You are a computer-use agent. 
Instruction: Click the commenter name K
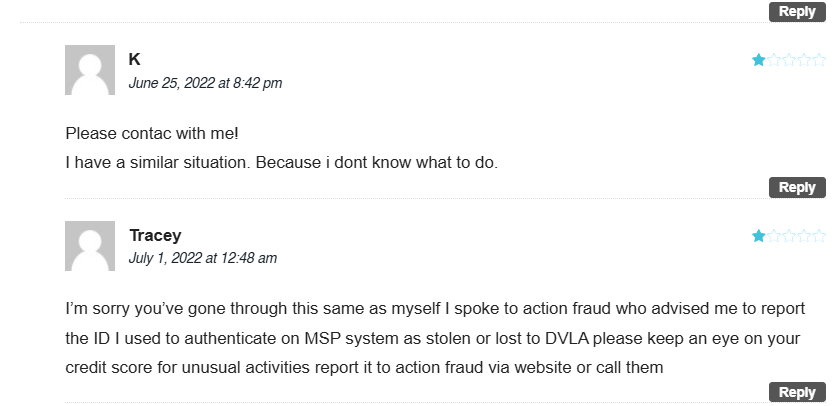[134, 59]
